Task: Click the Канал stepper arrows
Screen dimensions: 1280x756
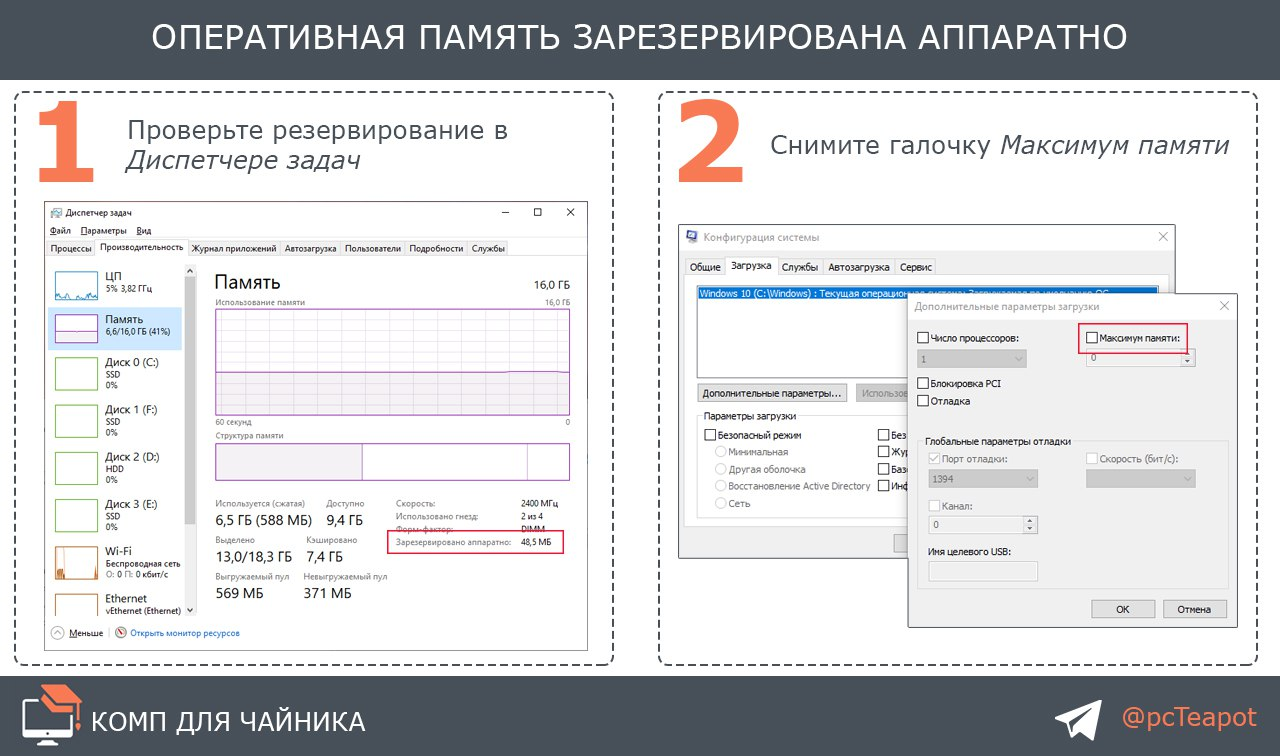Action: click(1031, 524)
